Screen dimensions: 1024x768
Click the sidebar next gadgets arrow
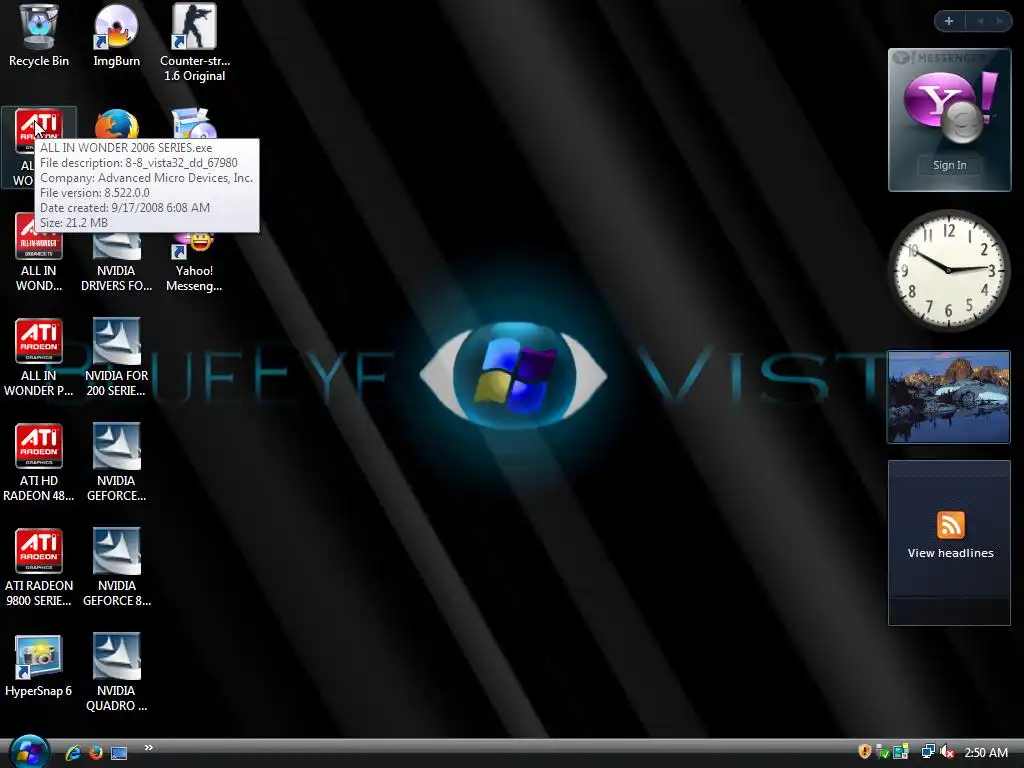999,21
